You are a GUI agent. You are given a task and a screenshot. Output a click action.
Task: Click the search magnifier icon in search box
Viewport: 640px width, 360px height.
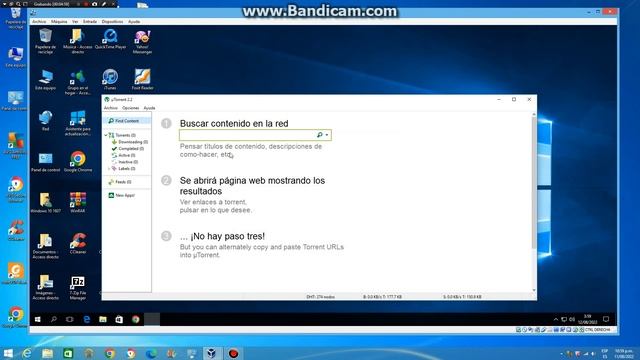click(320, 135)
